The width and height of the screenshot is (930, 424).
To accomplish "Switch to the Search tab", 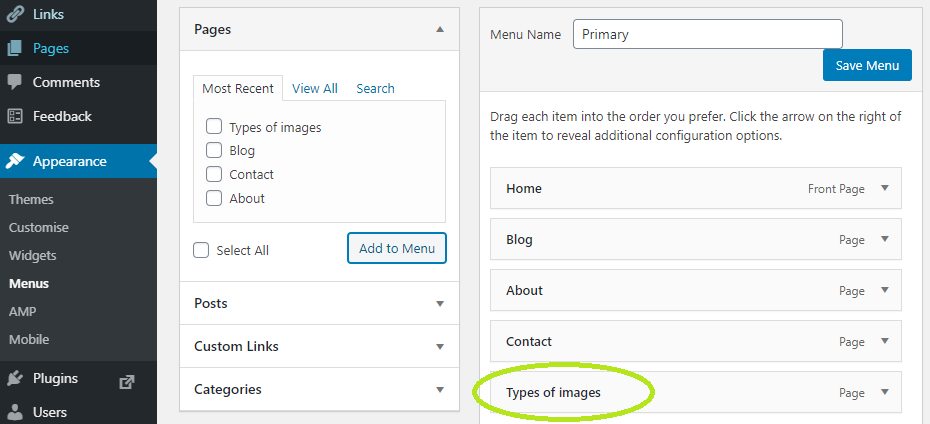I will click(x=375, y=88).
